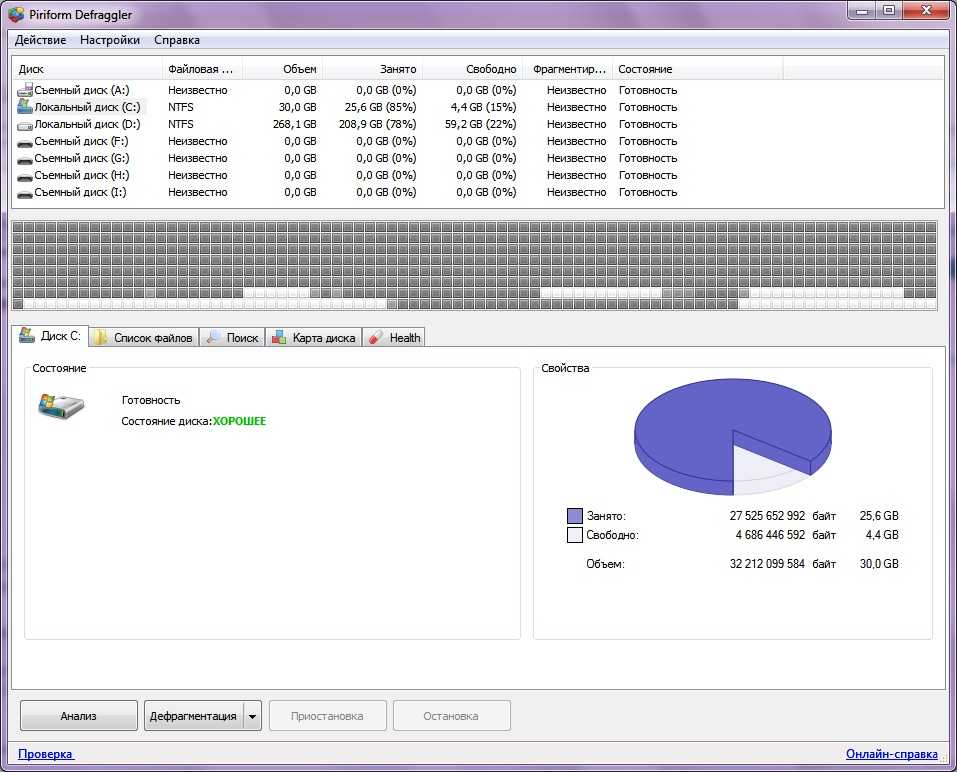Click the removable disk (I:) icon
The width and height of the screenshot is (957, 772).
click(x=25, y=192)
